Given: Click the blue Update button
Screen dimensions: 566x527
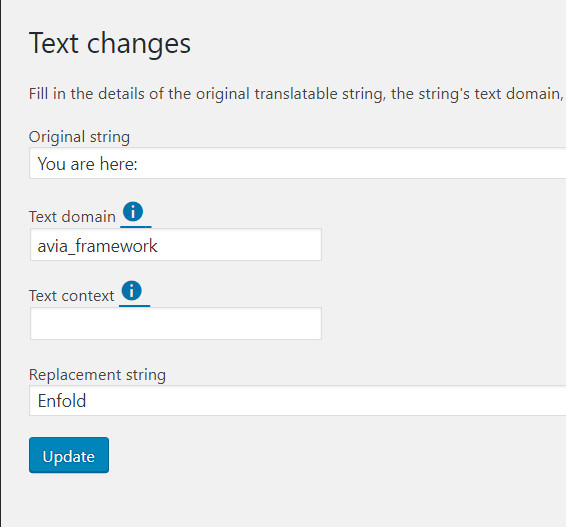Looking at the screenshot, I should point(69,455).
